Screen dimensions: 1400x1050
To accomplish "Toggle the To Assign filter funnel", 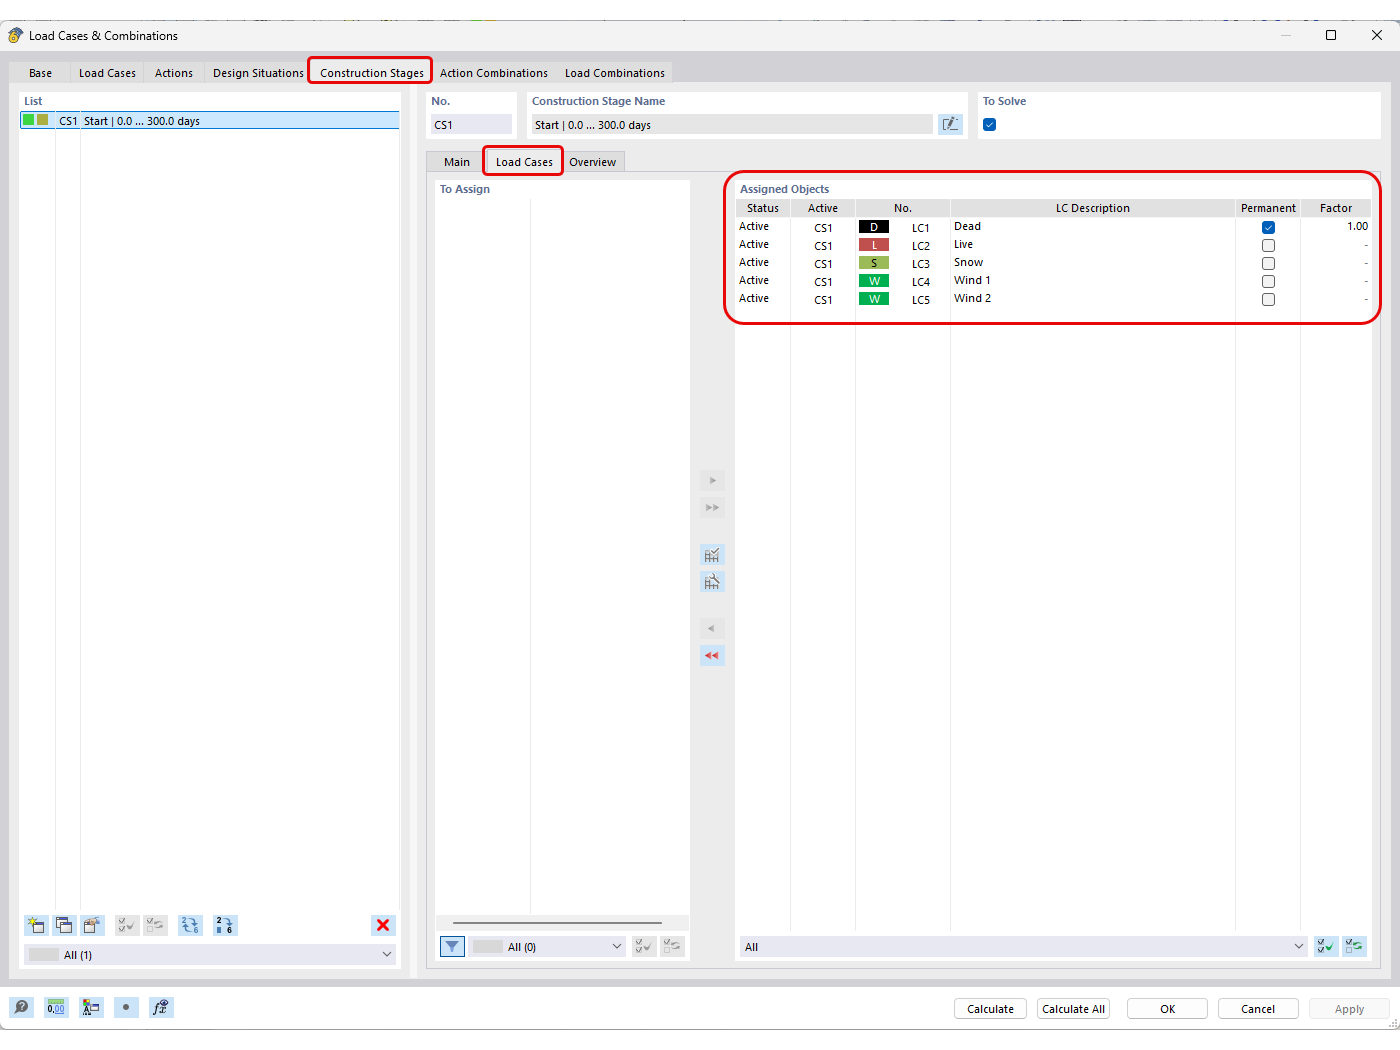I will 452,946.
